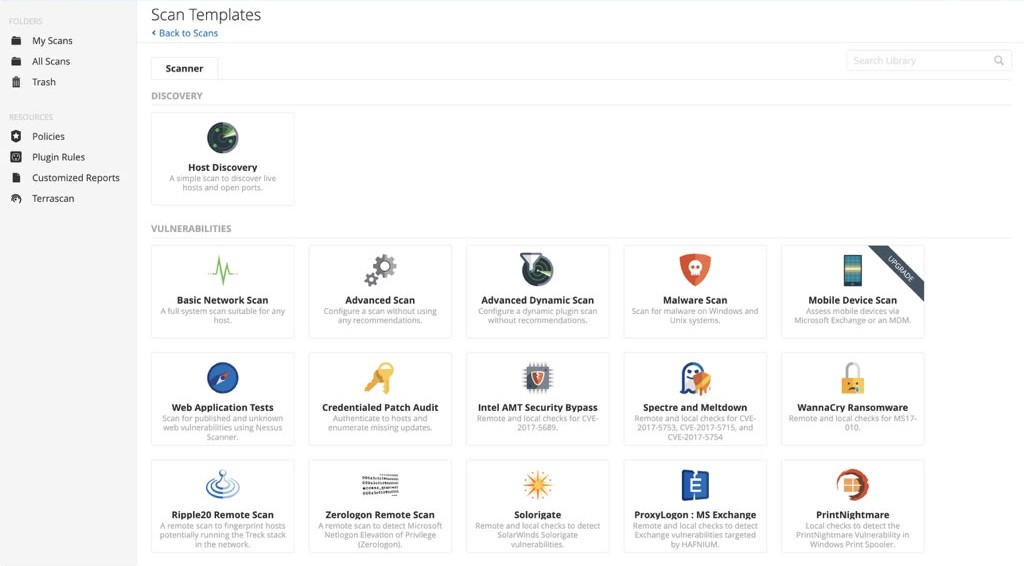Image resolution: width=1024 pixels, height=566 pixels.
Task: Click the Plugin Rules icon
Action: click(16, 157)
